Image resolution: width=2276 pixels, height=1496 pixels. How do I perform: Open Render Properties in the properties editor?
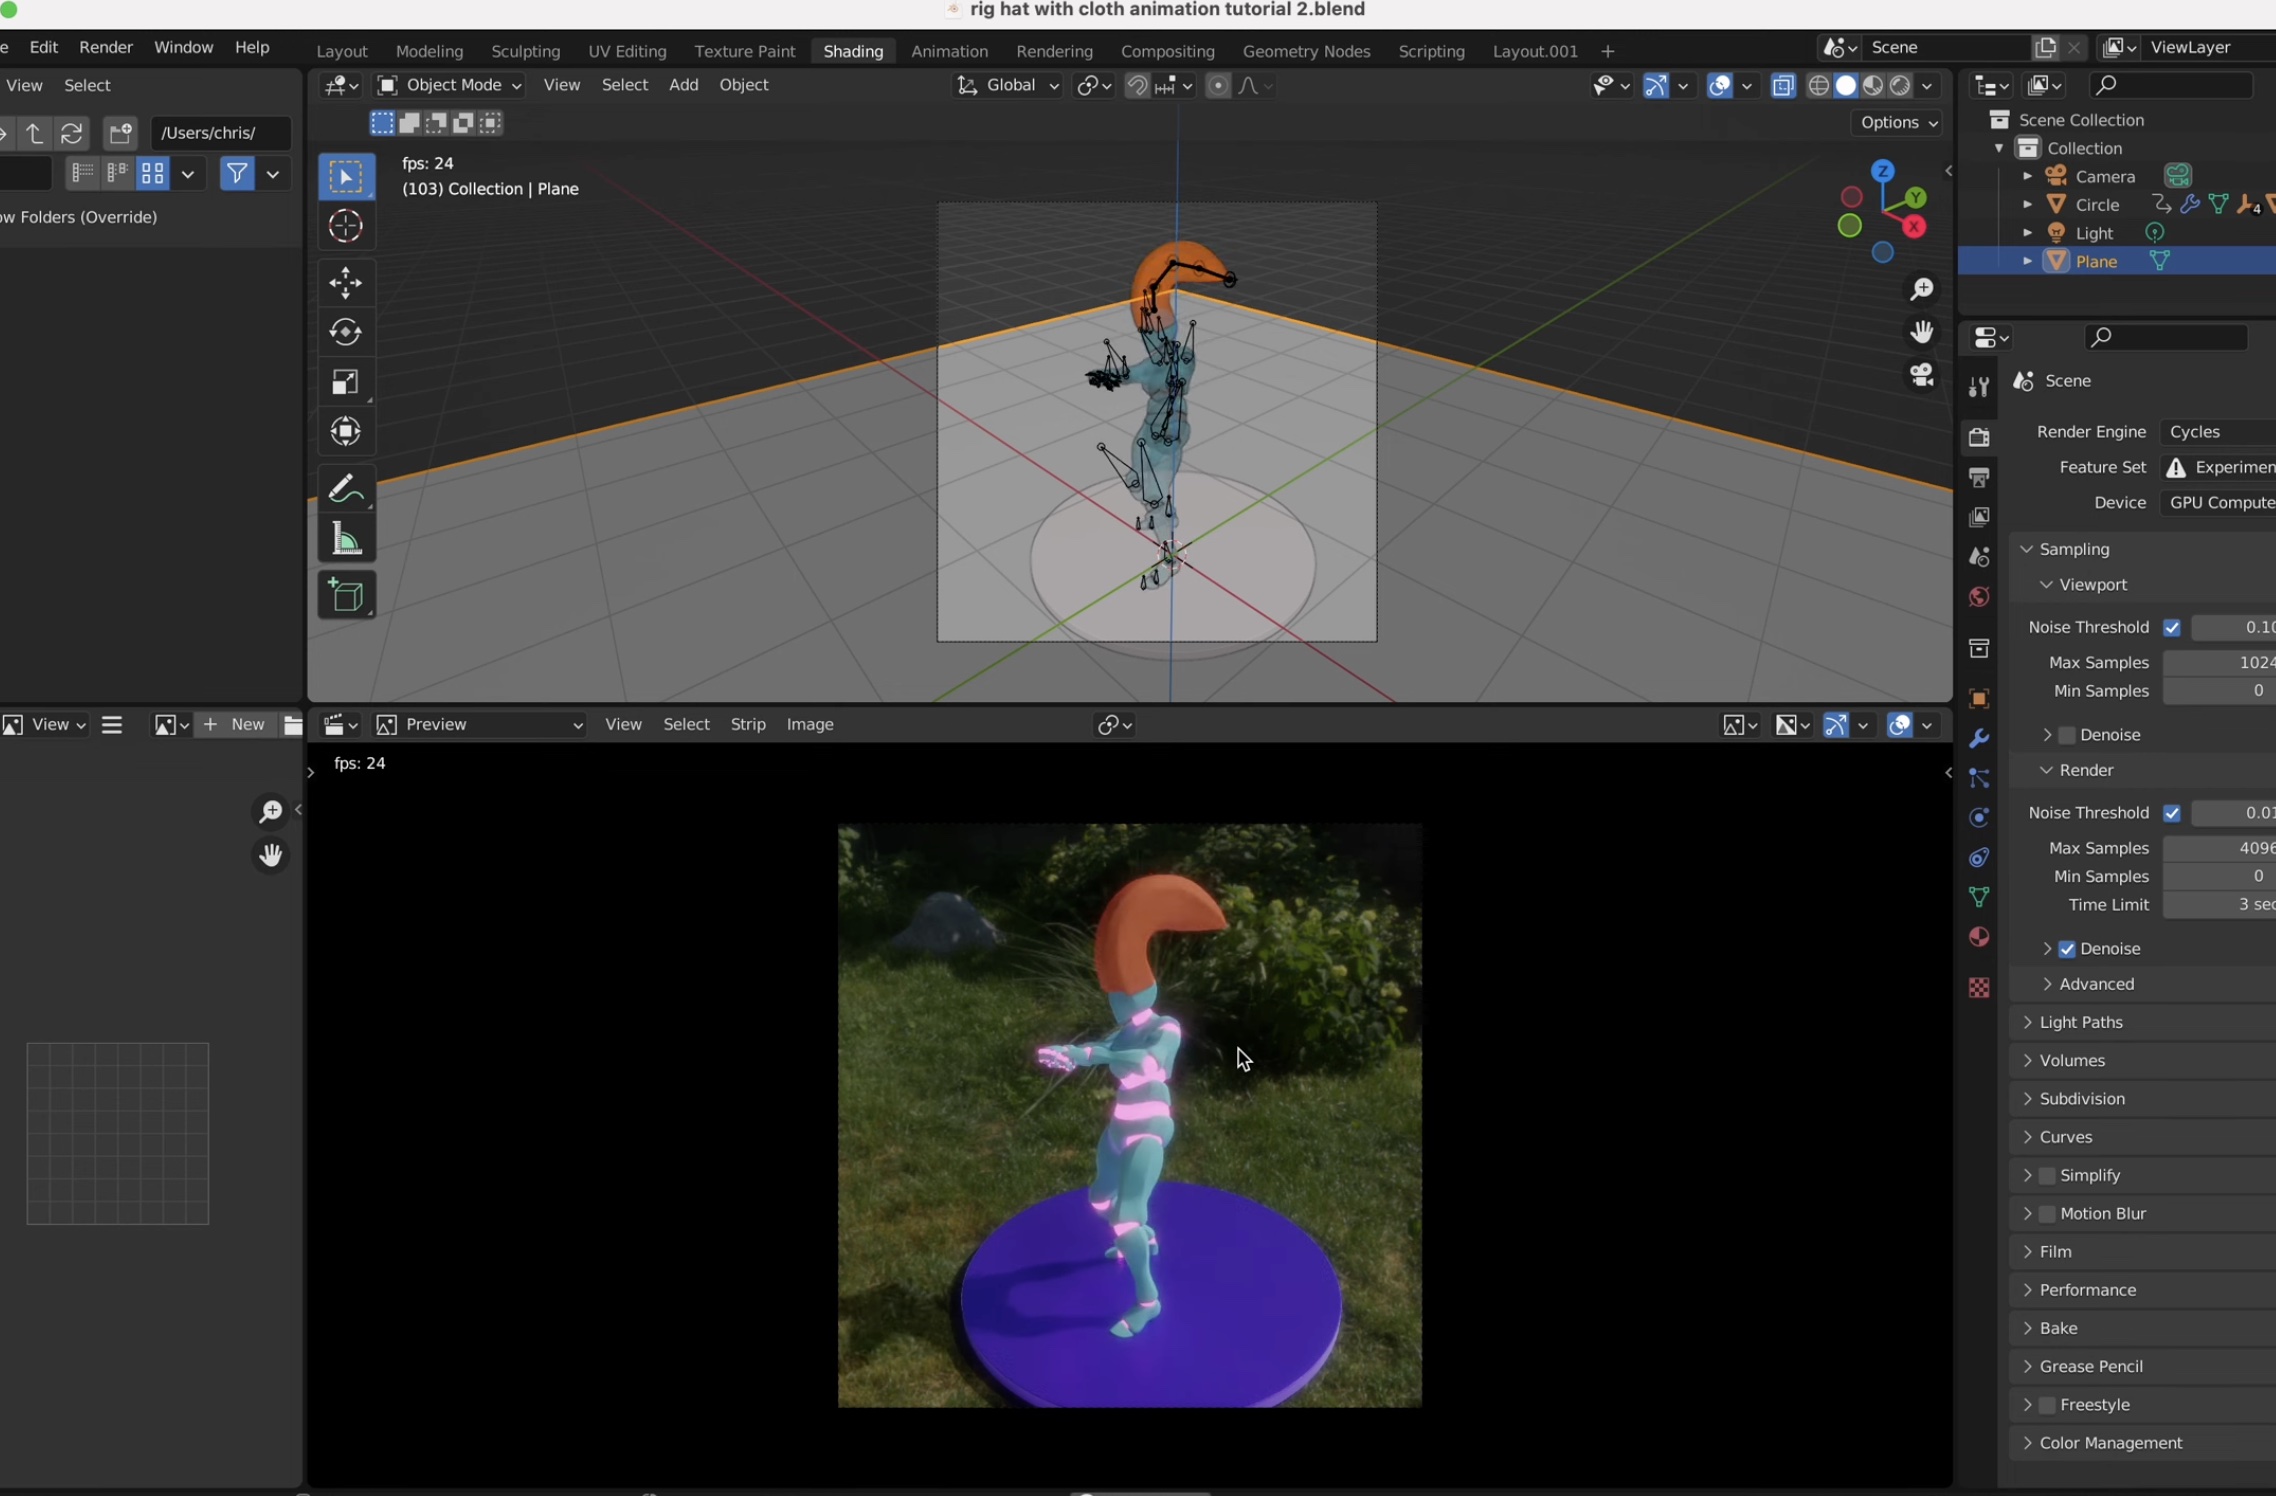1978,437
